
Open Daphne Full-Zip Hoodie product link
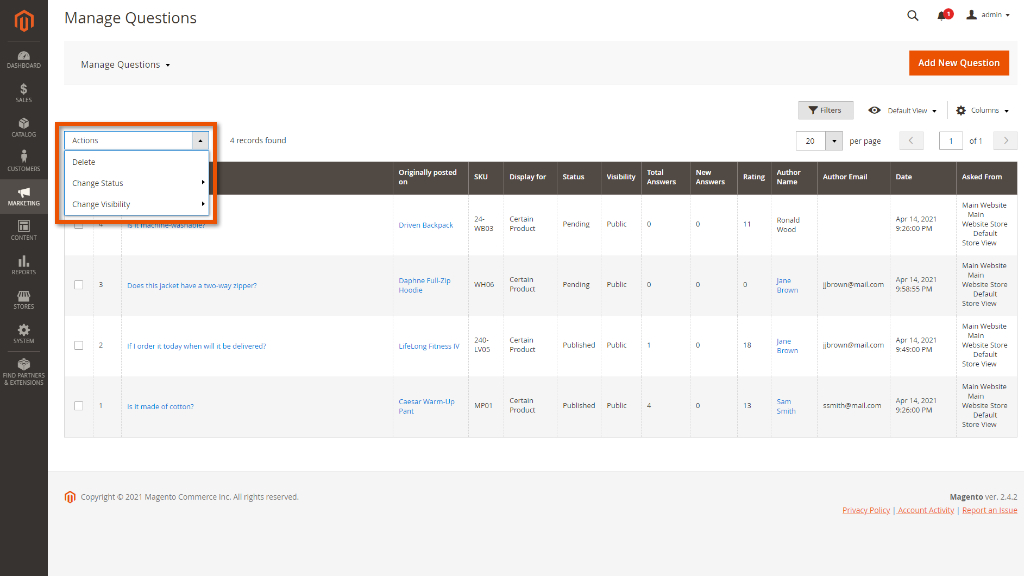coord(424,285)
